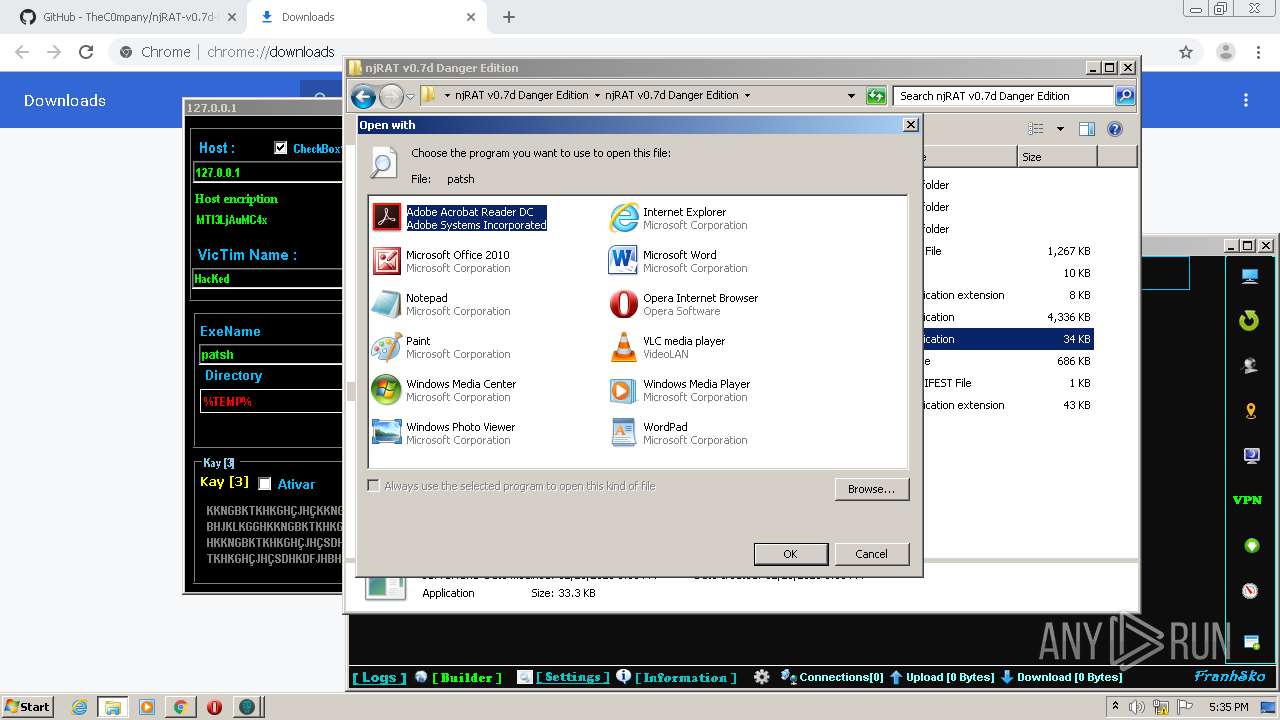1280x720 pixels.
Task: Click the VPN label in njRAT sidebar
Action: [1247, 500]
